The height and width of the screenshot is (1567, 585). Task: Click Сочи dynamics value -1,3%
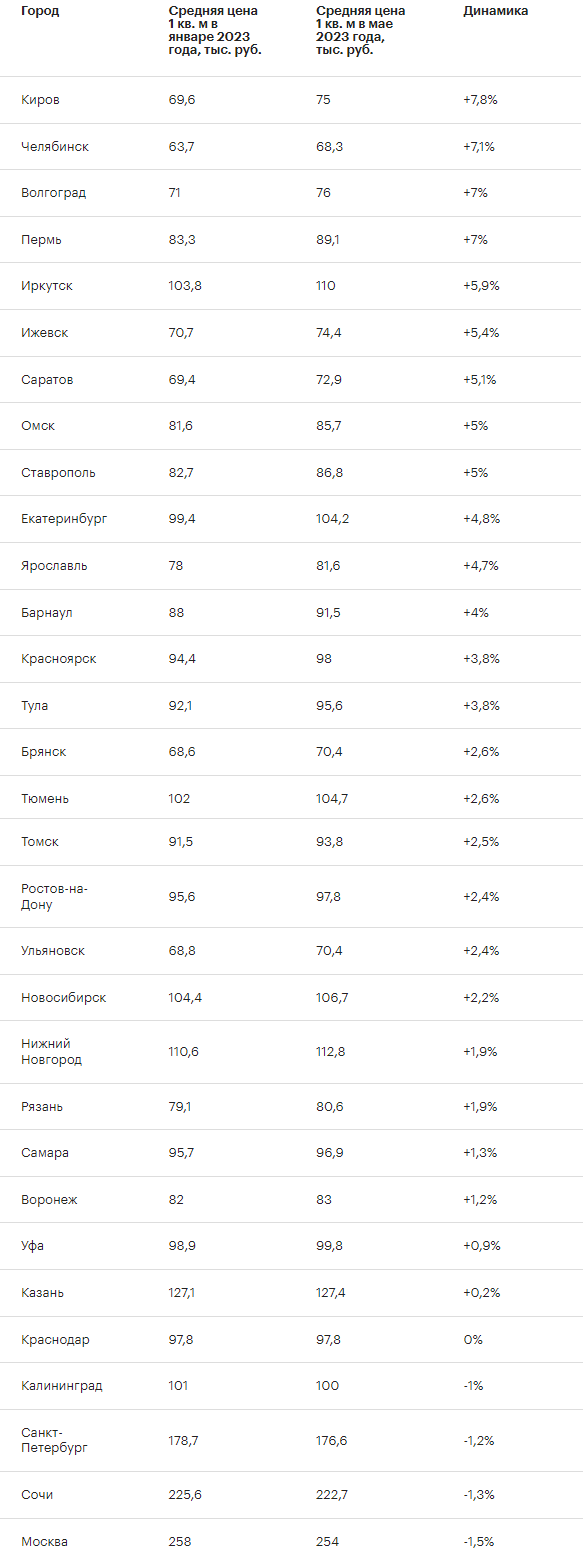coord(479,1495)
